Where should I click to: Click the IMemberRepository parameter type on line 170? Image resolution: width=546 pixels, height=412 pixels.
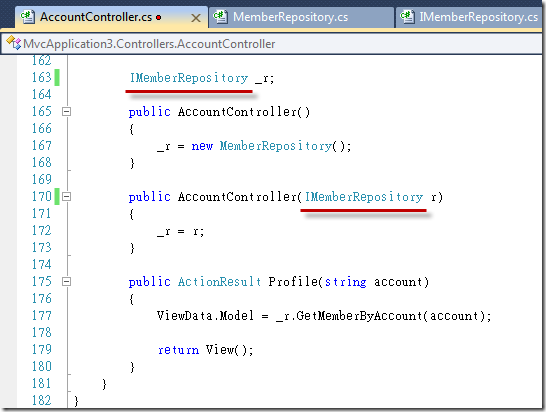(x=364, y=197)
